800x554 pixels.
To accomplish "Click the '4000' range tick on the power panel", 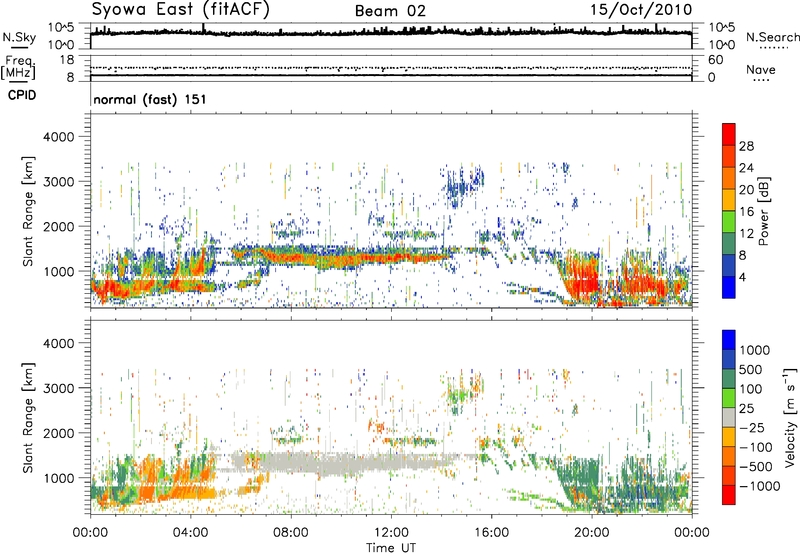I will click(x=59, y=137).
